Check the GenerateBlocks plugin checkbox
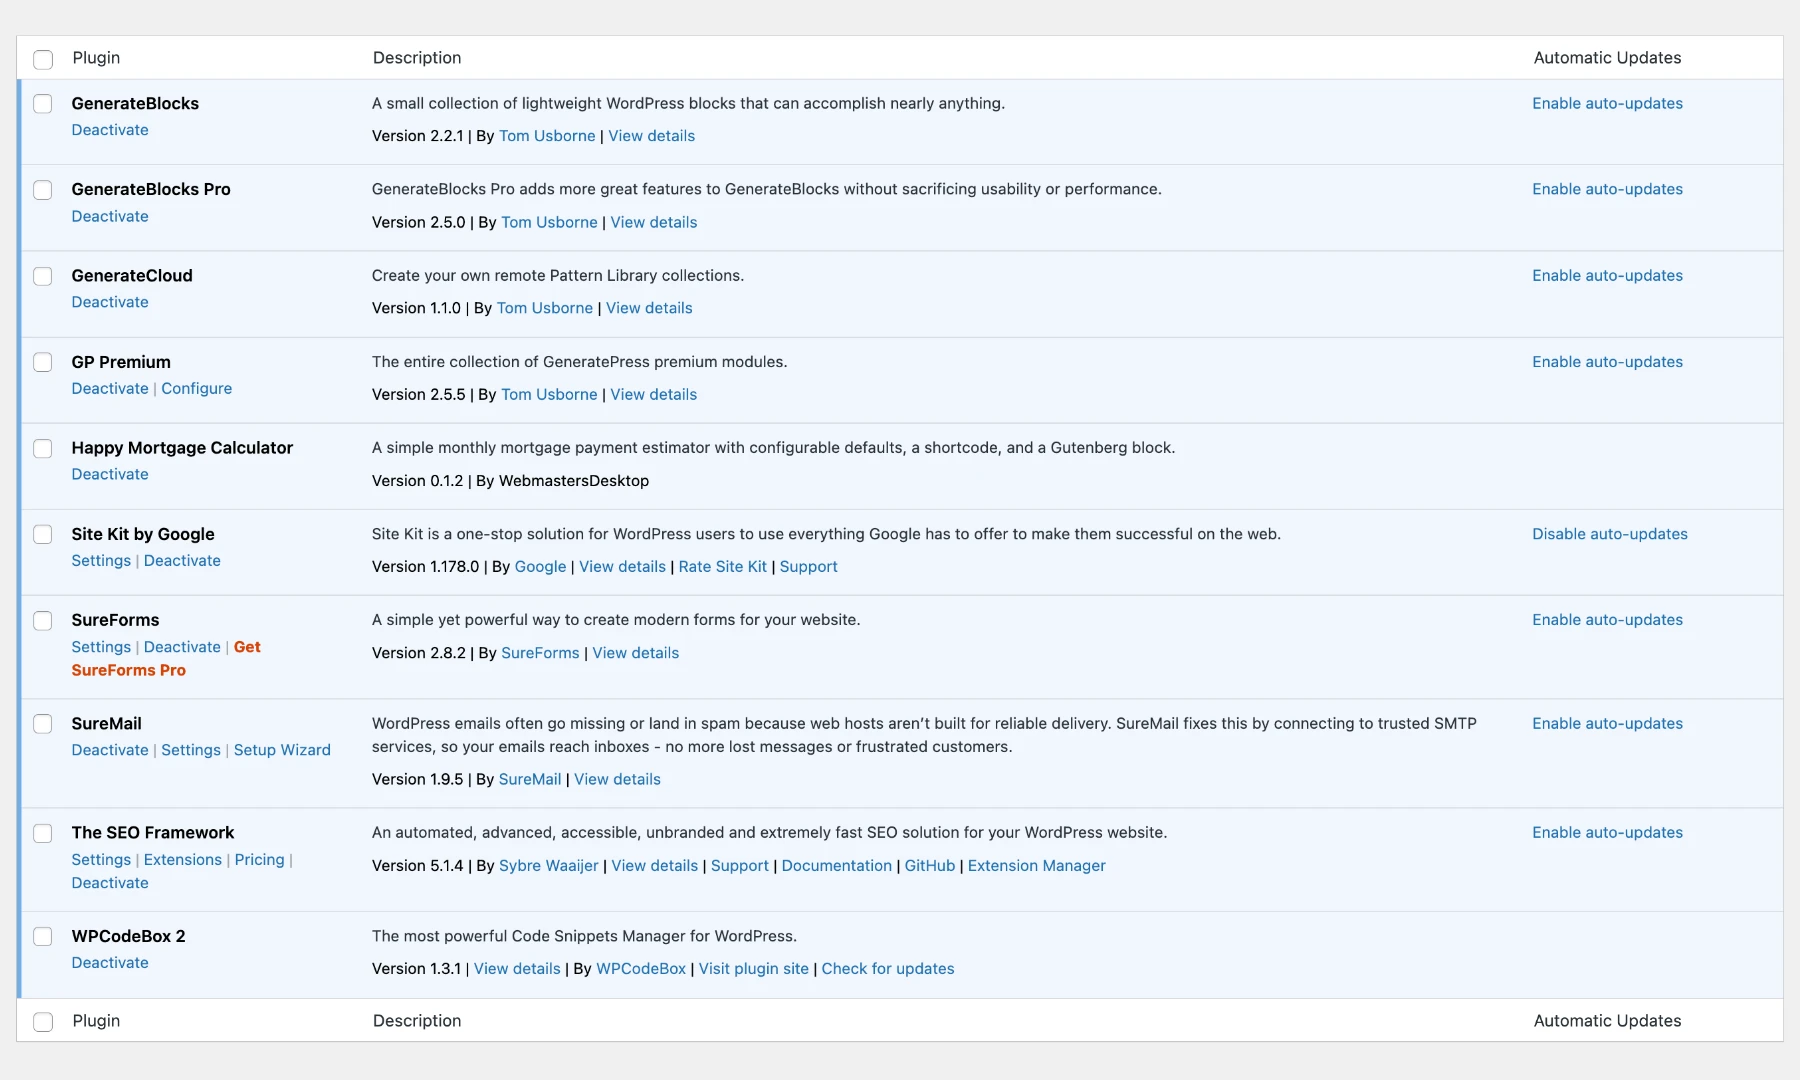 point(43,104)
